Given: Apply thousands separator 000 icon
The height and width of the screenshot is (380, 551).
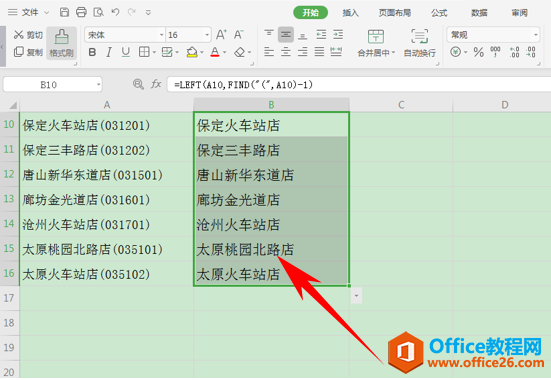Looking at the screenshot, I should [495, 52].
